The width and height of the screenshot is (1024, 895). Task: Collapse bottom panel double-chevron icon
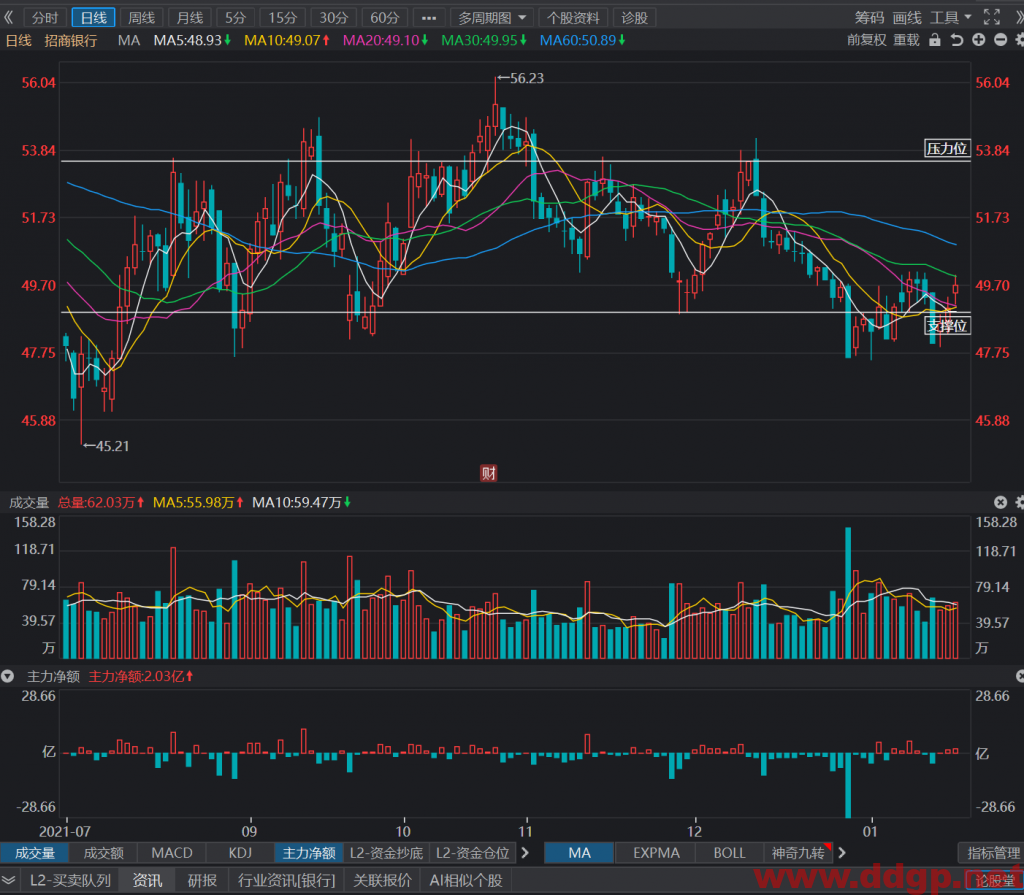(8, 880)
